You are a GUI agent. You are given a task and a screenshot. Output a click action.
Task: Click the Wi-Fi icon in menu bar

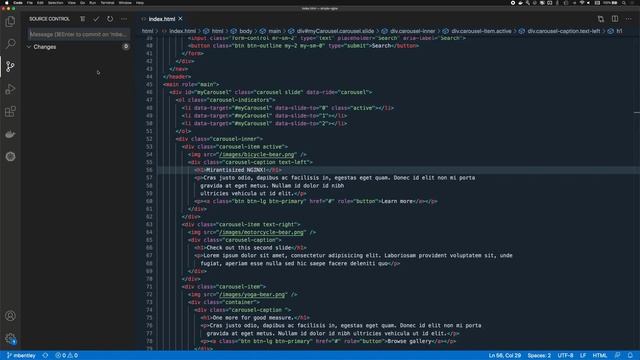point(582,2)
